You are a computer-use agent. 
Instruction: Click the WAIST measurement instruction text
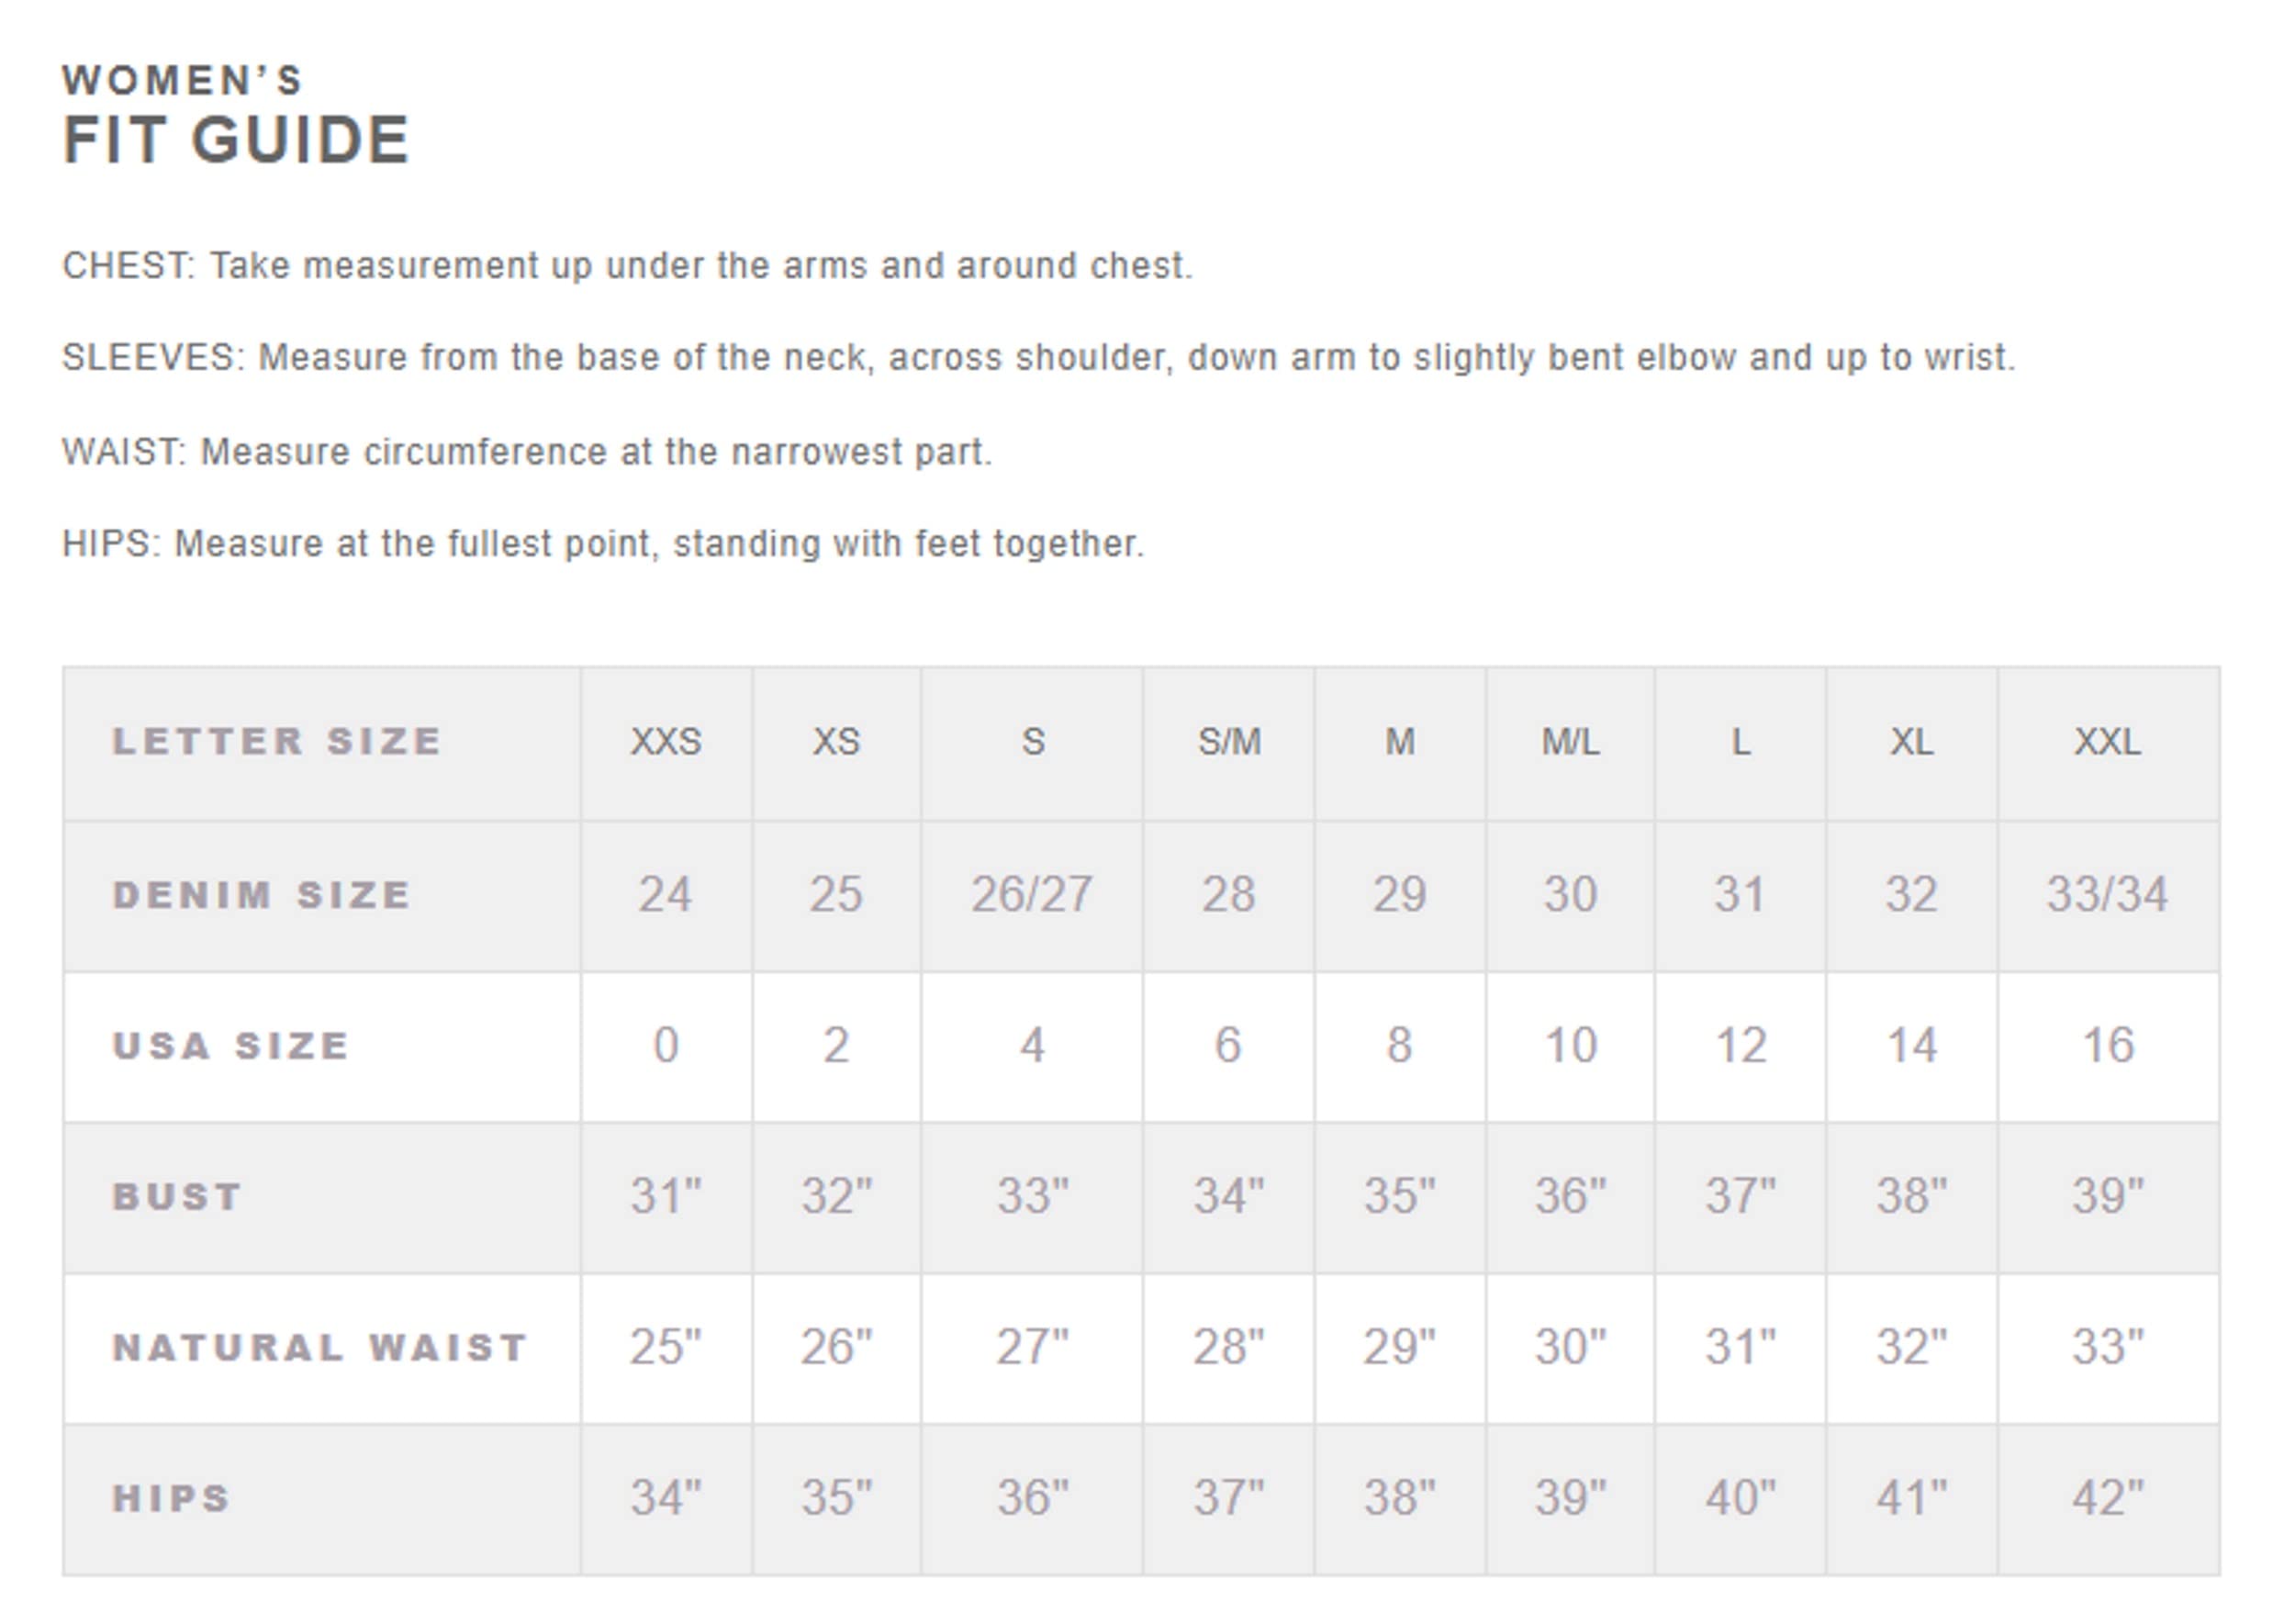tap(526, 452)
